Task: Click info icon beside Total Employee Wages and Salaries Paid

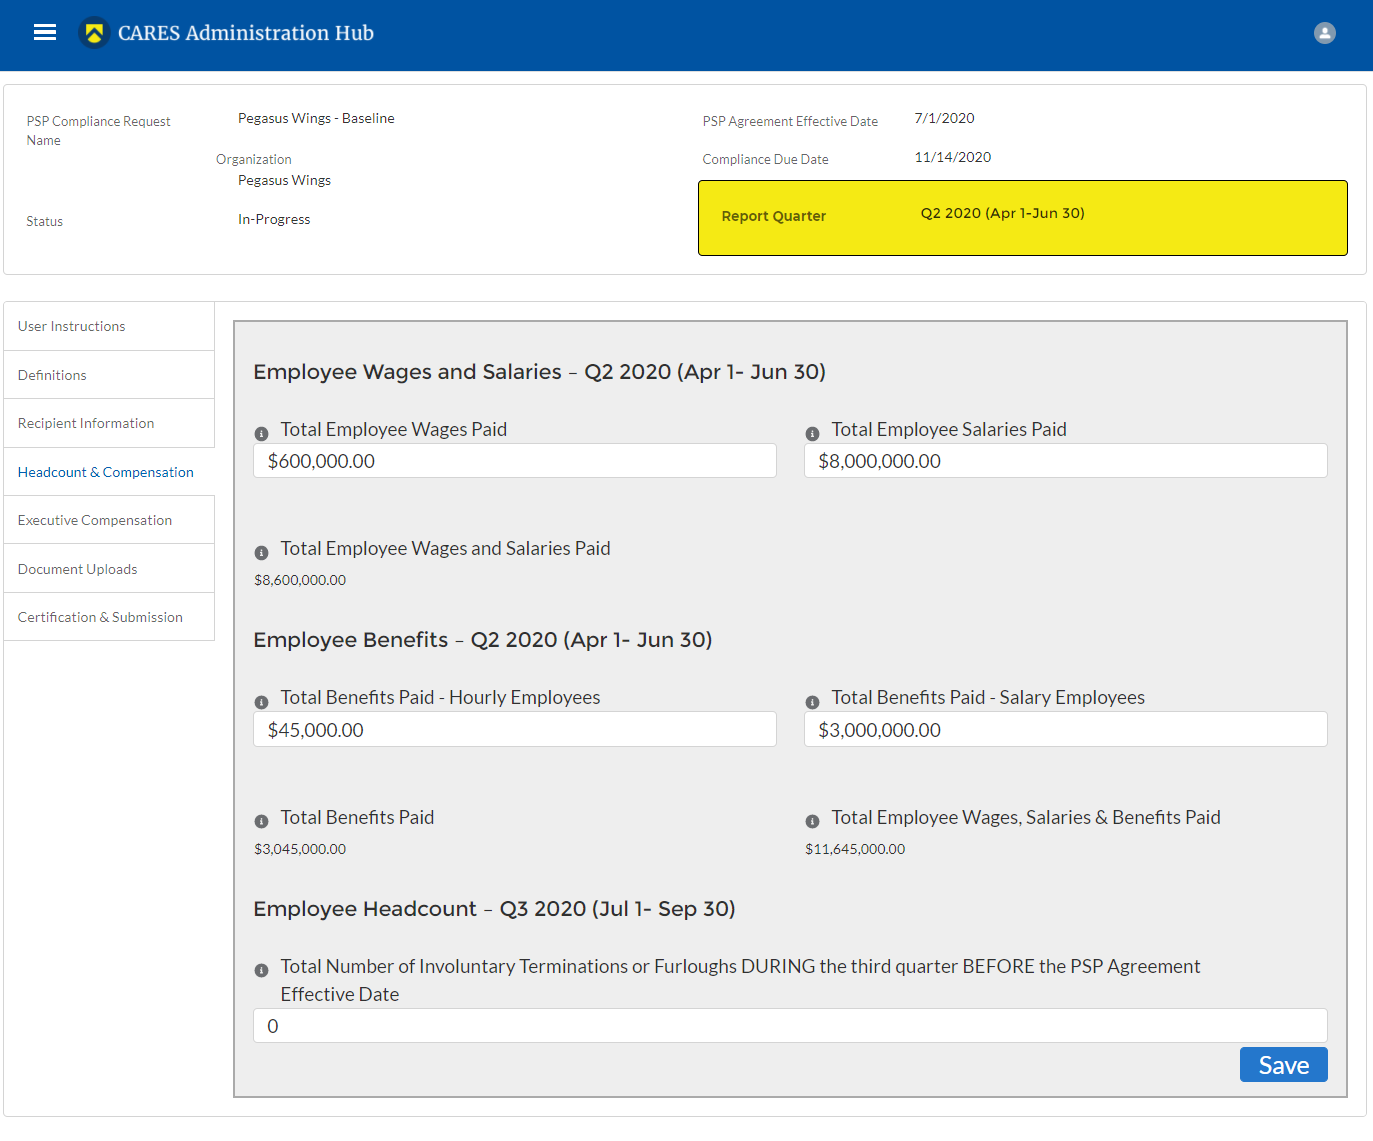Action: click(x=261, y=553)
